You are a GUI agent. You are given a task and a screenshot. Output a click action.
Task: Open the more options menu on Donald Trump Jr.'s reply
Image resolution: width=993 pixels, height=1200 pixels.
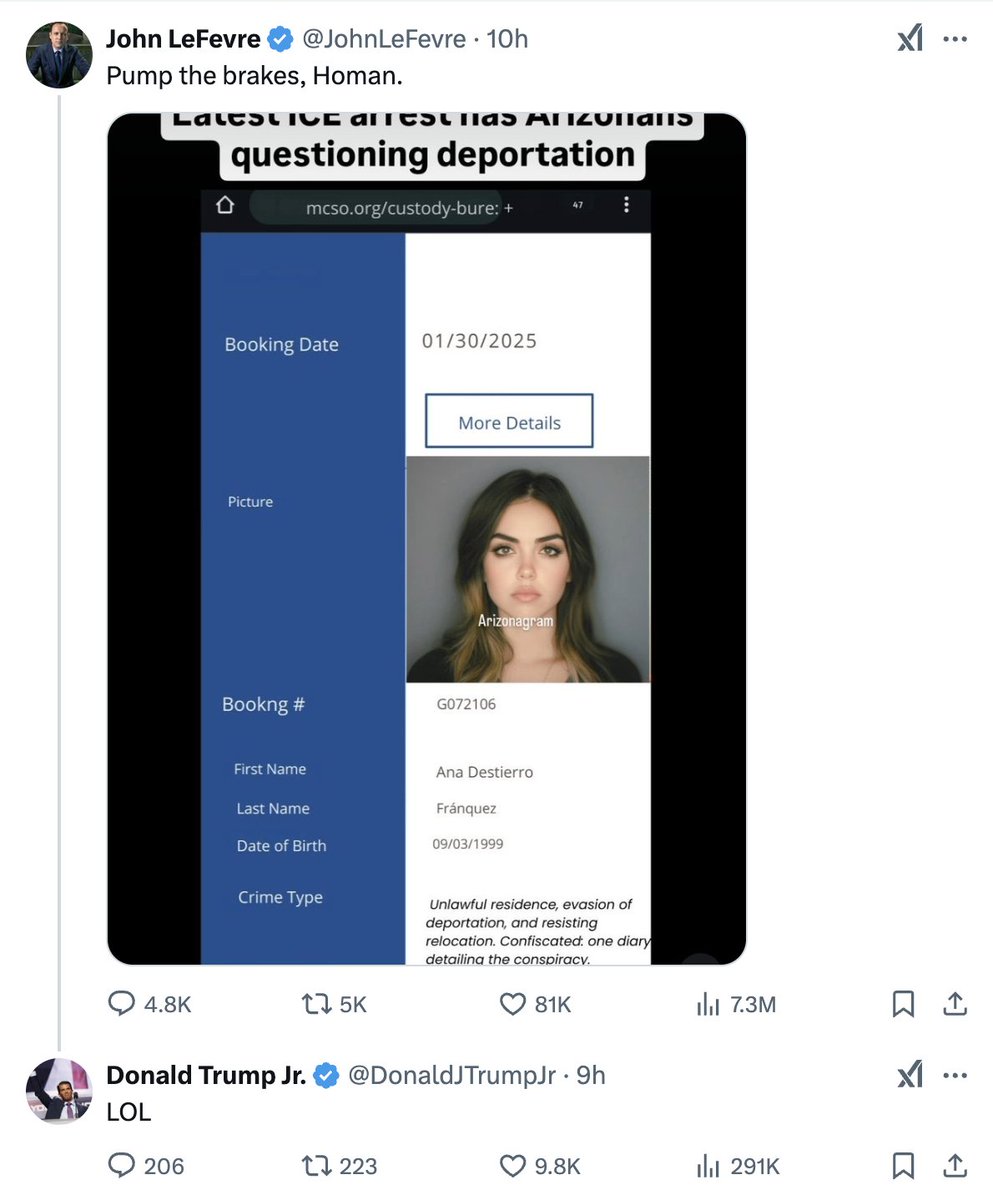(x=955, y=1075)
